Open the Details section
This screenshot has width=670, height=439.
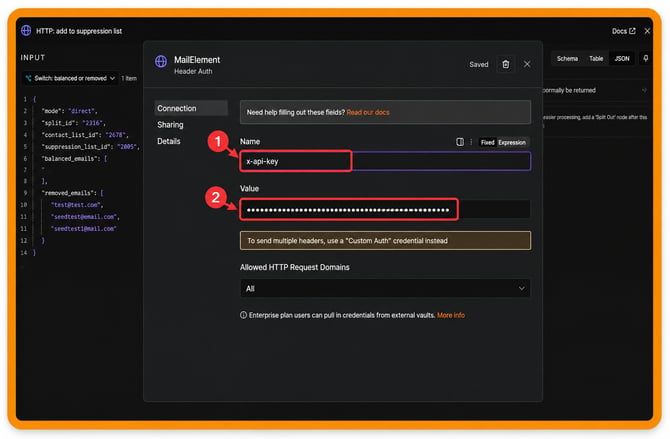click(168, 141)
